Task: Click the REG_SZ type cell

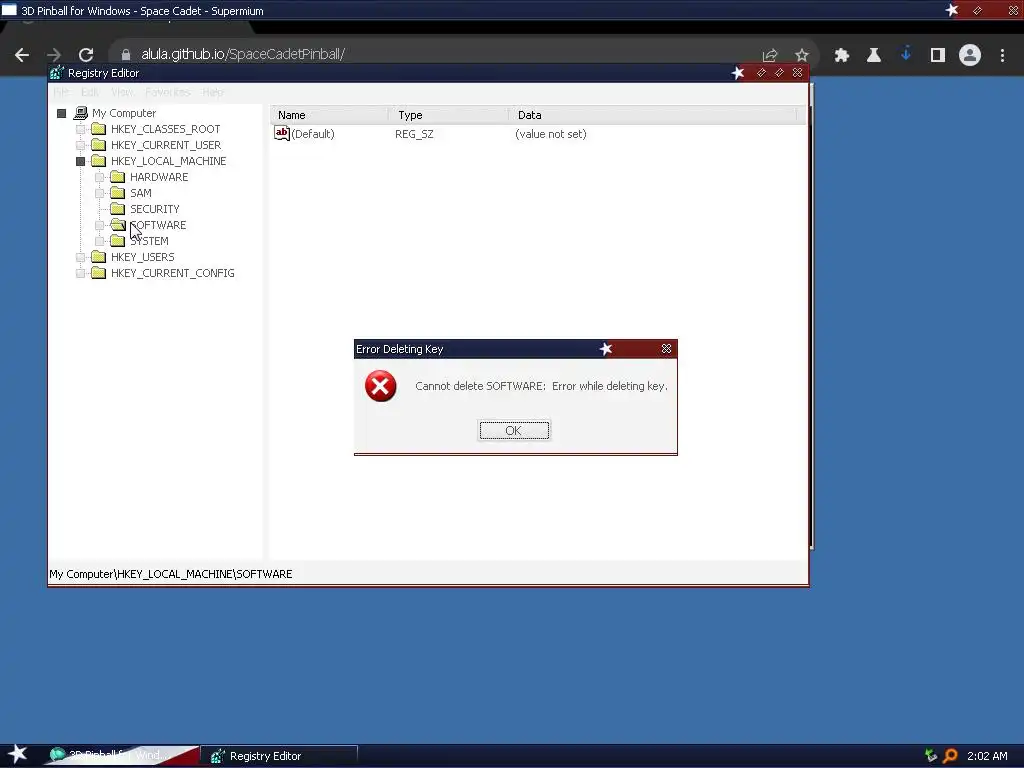Action: pyautogui.click(x=414, y=134)
